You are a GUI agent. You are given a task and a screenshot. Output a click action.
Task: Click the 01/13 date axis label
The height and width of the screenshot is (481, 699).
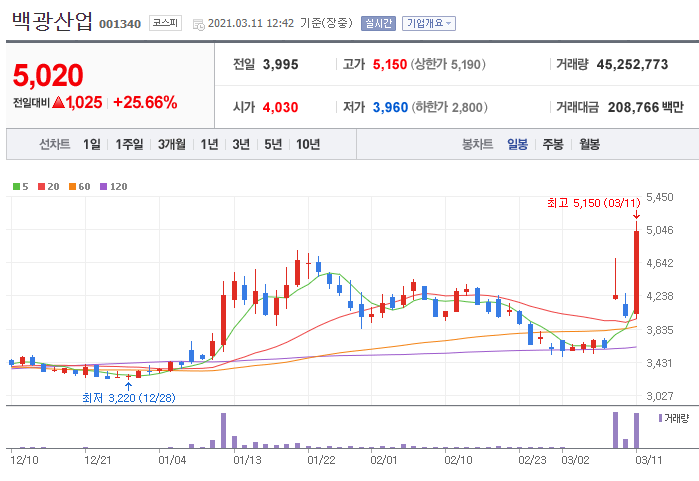click(x=247, y=460)
